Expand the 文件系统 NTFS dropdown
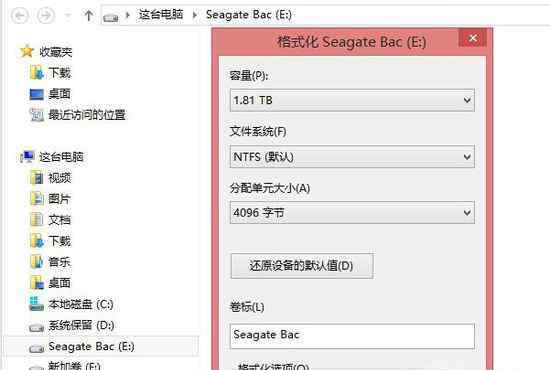Viewport: 550px width, 370px height. pos(352,156)
